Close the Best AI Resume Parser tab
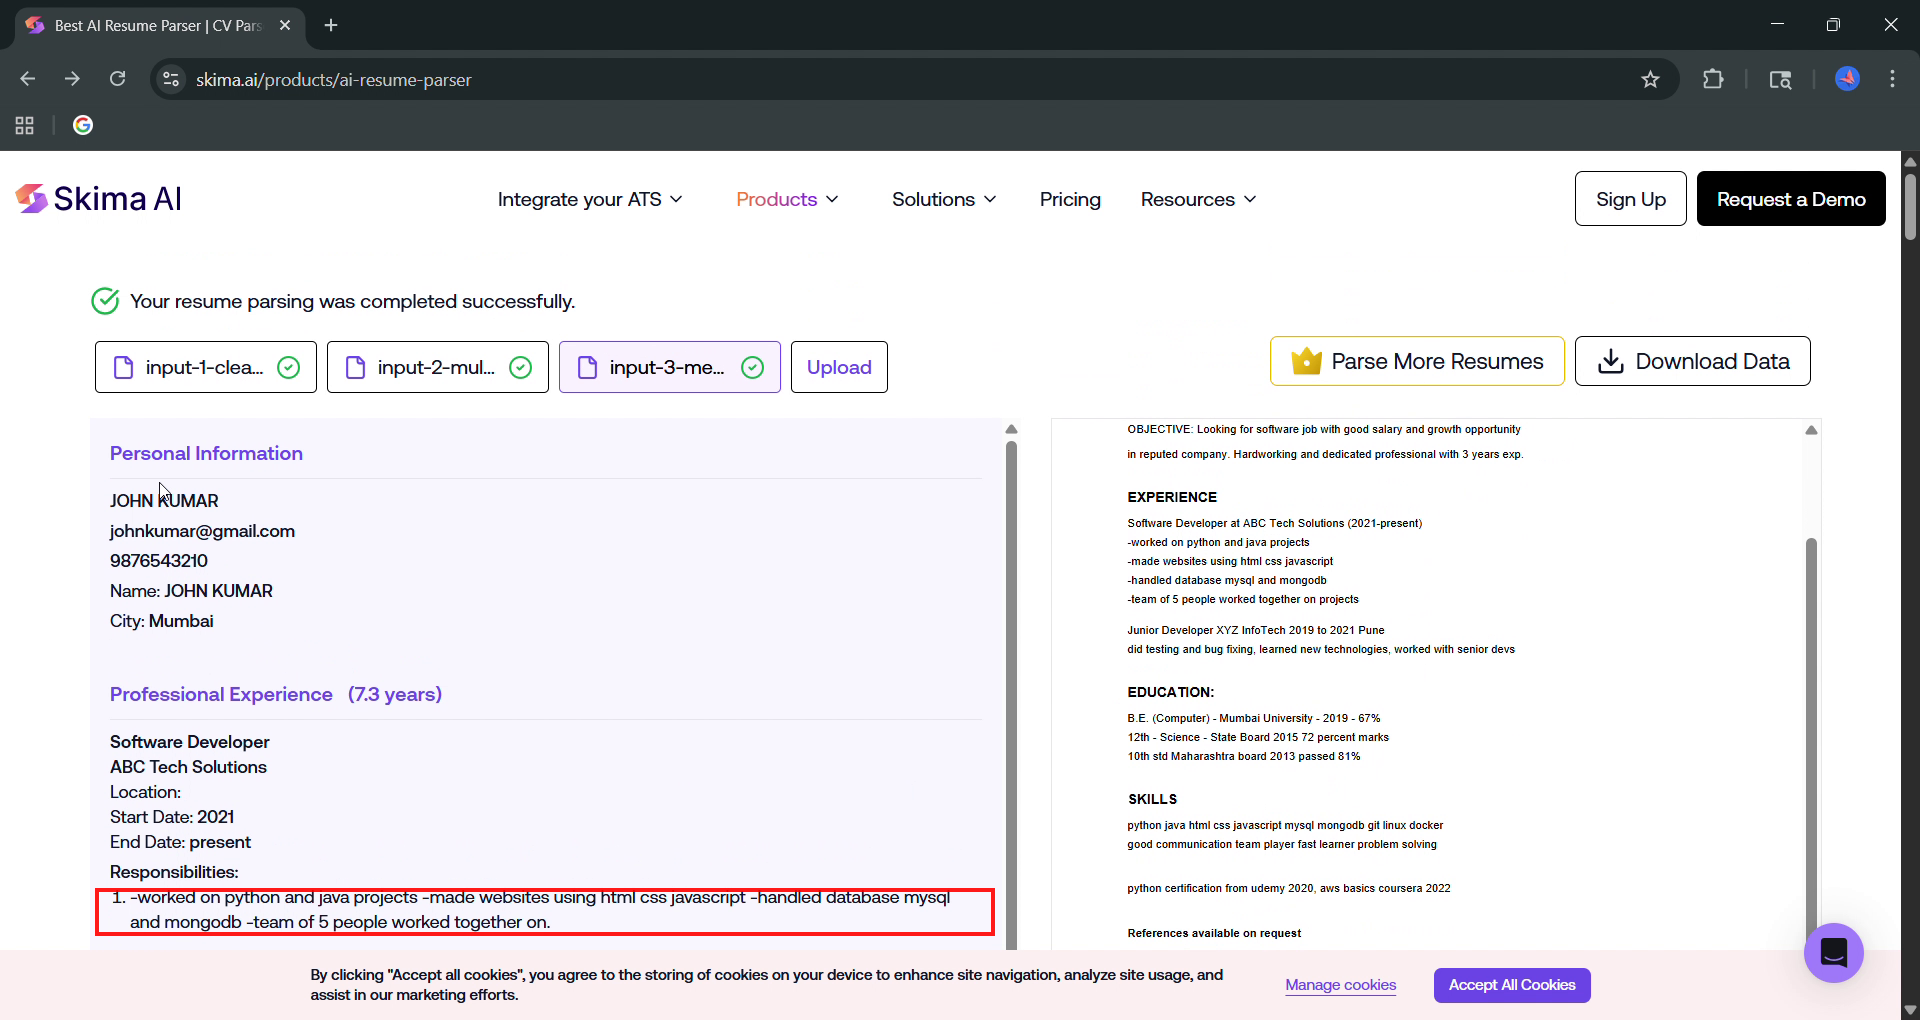Image resolution: width=1920 pixels, height=1020 pixels. point(285,25)
